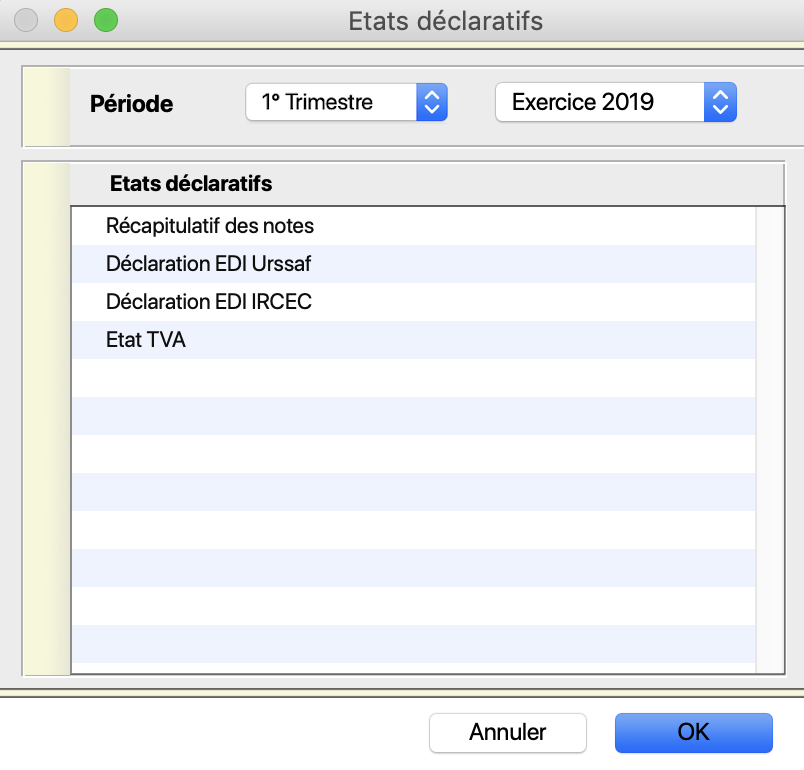This screenshot has height=770, width=804.
Task: Select the Déclaration EDI Urssaf row
Action: point(413,264)
